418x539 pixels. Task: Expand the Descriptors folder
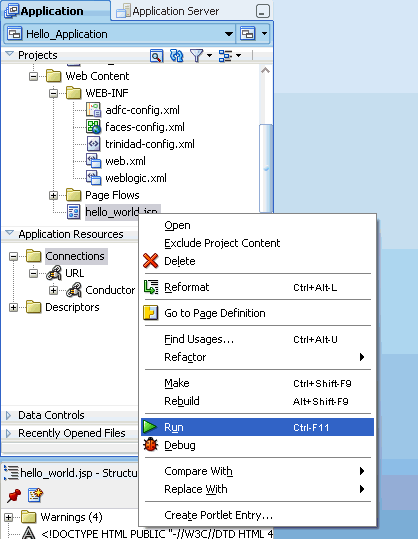click(x=13, y=307)
